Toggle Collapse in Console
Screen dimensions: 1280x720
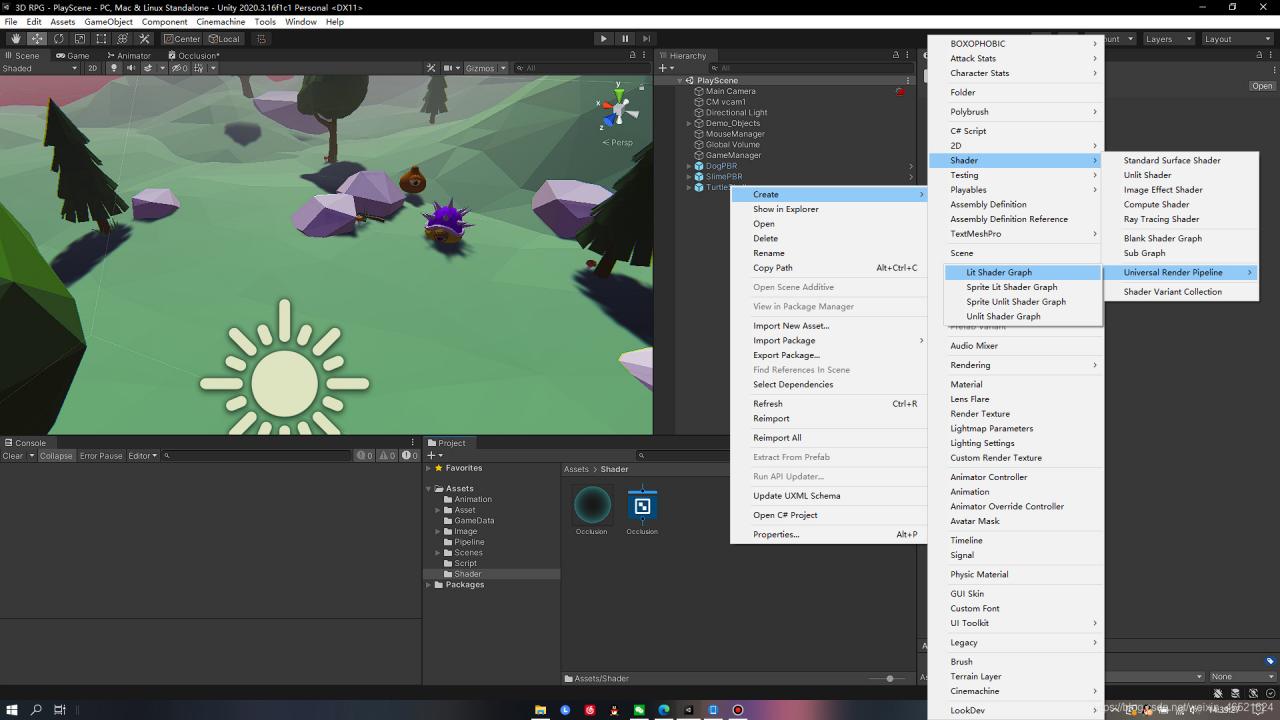[56, 456]
